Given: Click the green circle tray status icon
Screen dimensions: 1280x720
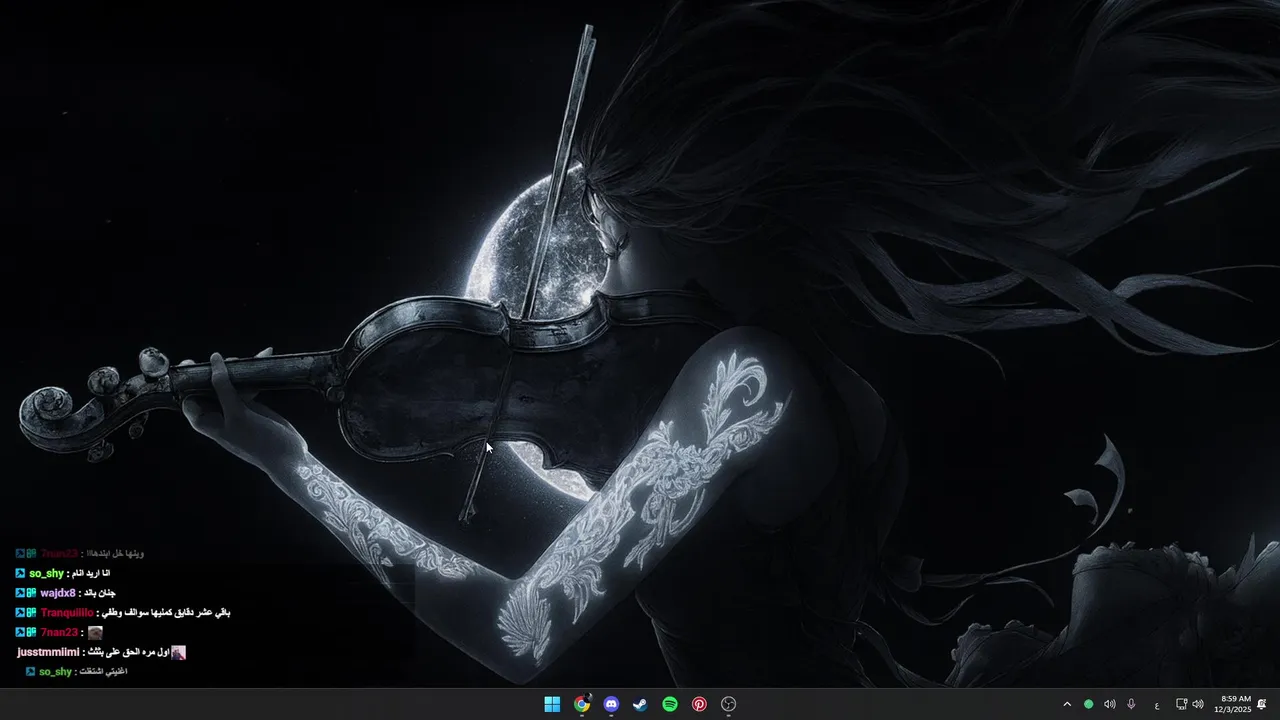Looking at the screenshot, I should coord(1088,704).
